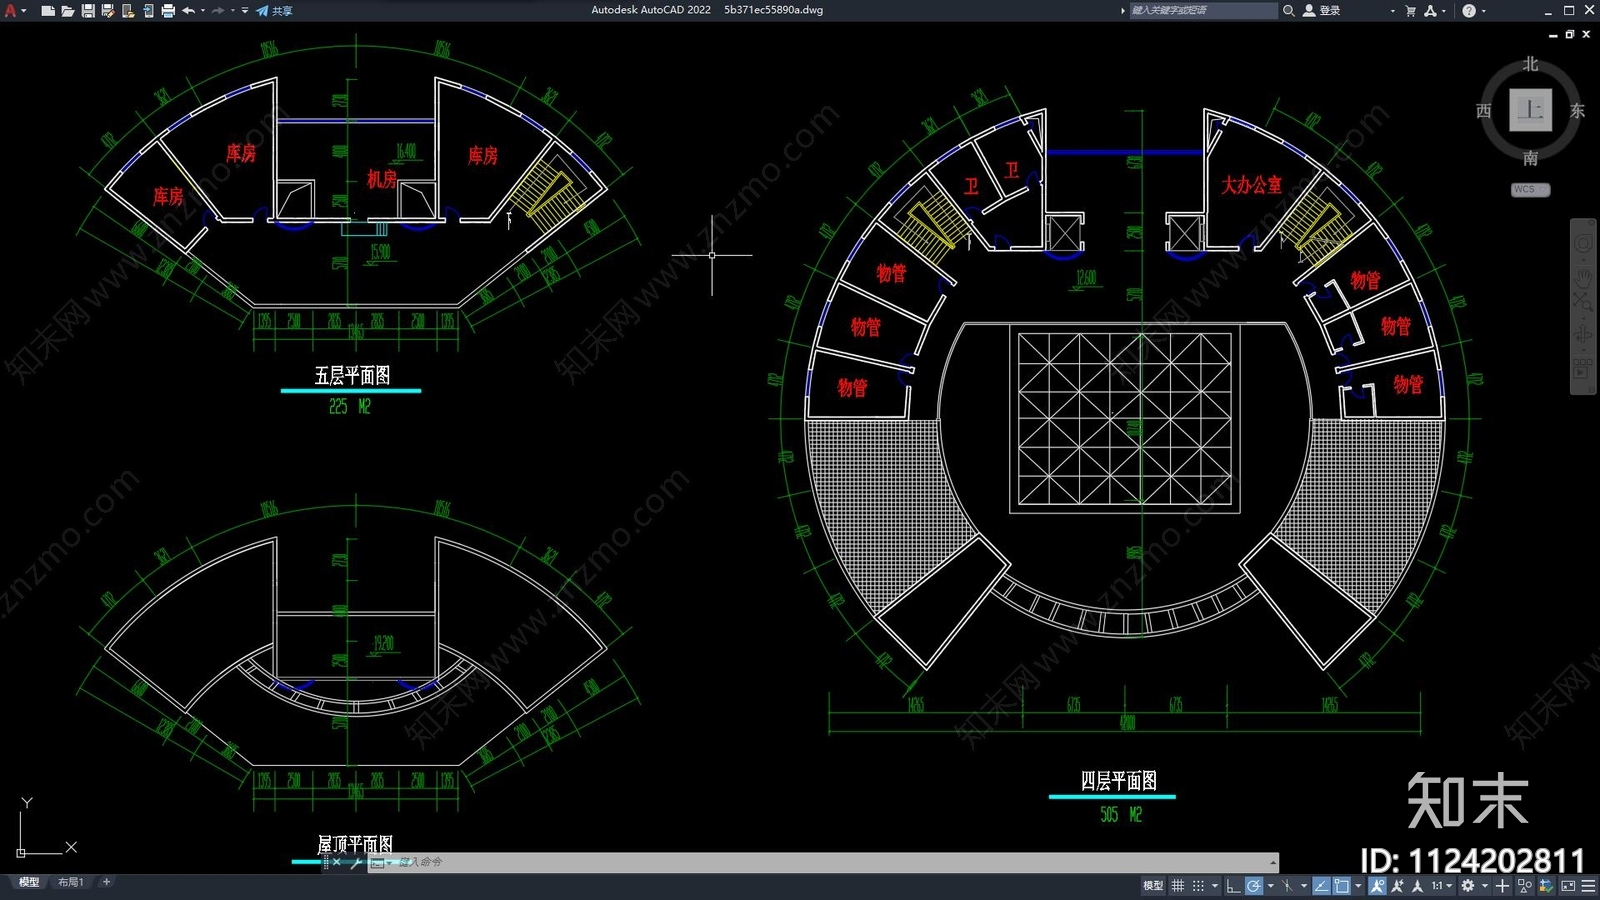Image resolution: width=1600 pixels, height=900 pixels.
Task: Click the 登录 sign-in button
Action: pyautogui.click(x=1321, y=10)
